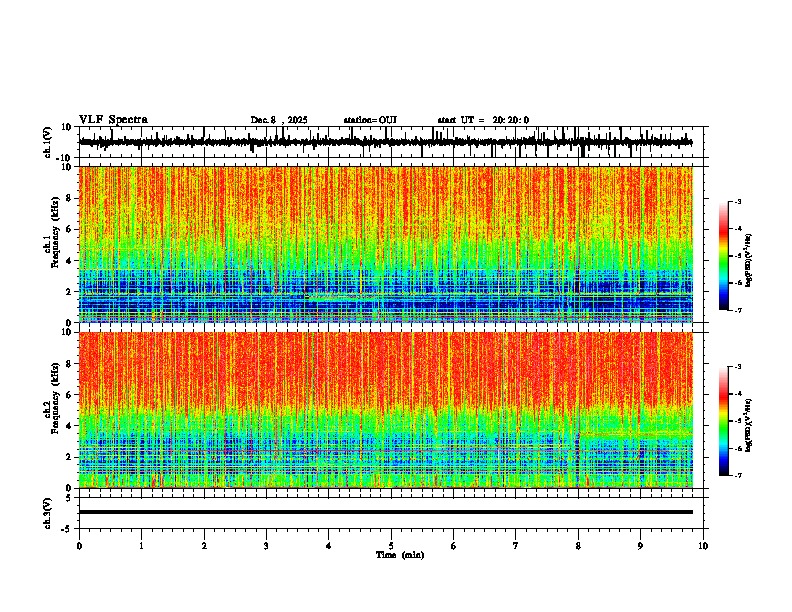Click time axis tick label '10' at right end
The image size is (792, 612).
pyautogui.click(x=703, y=546)
